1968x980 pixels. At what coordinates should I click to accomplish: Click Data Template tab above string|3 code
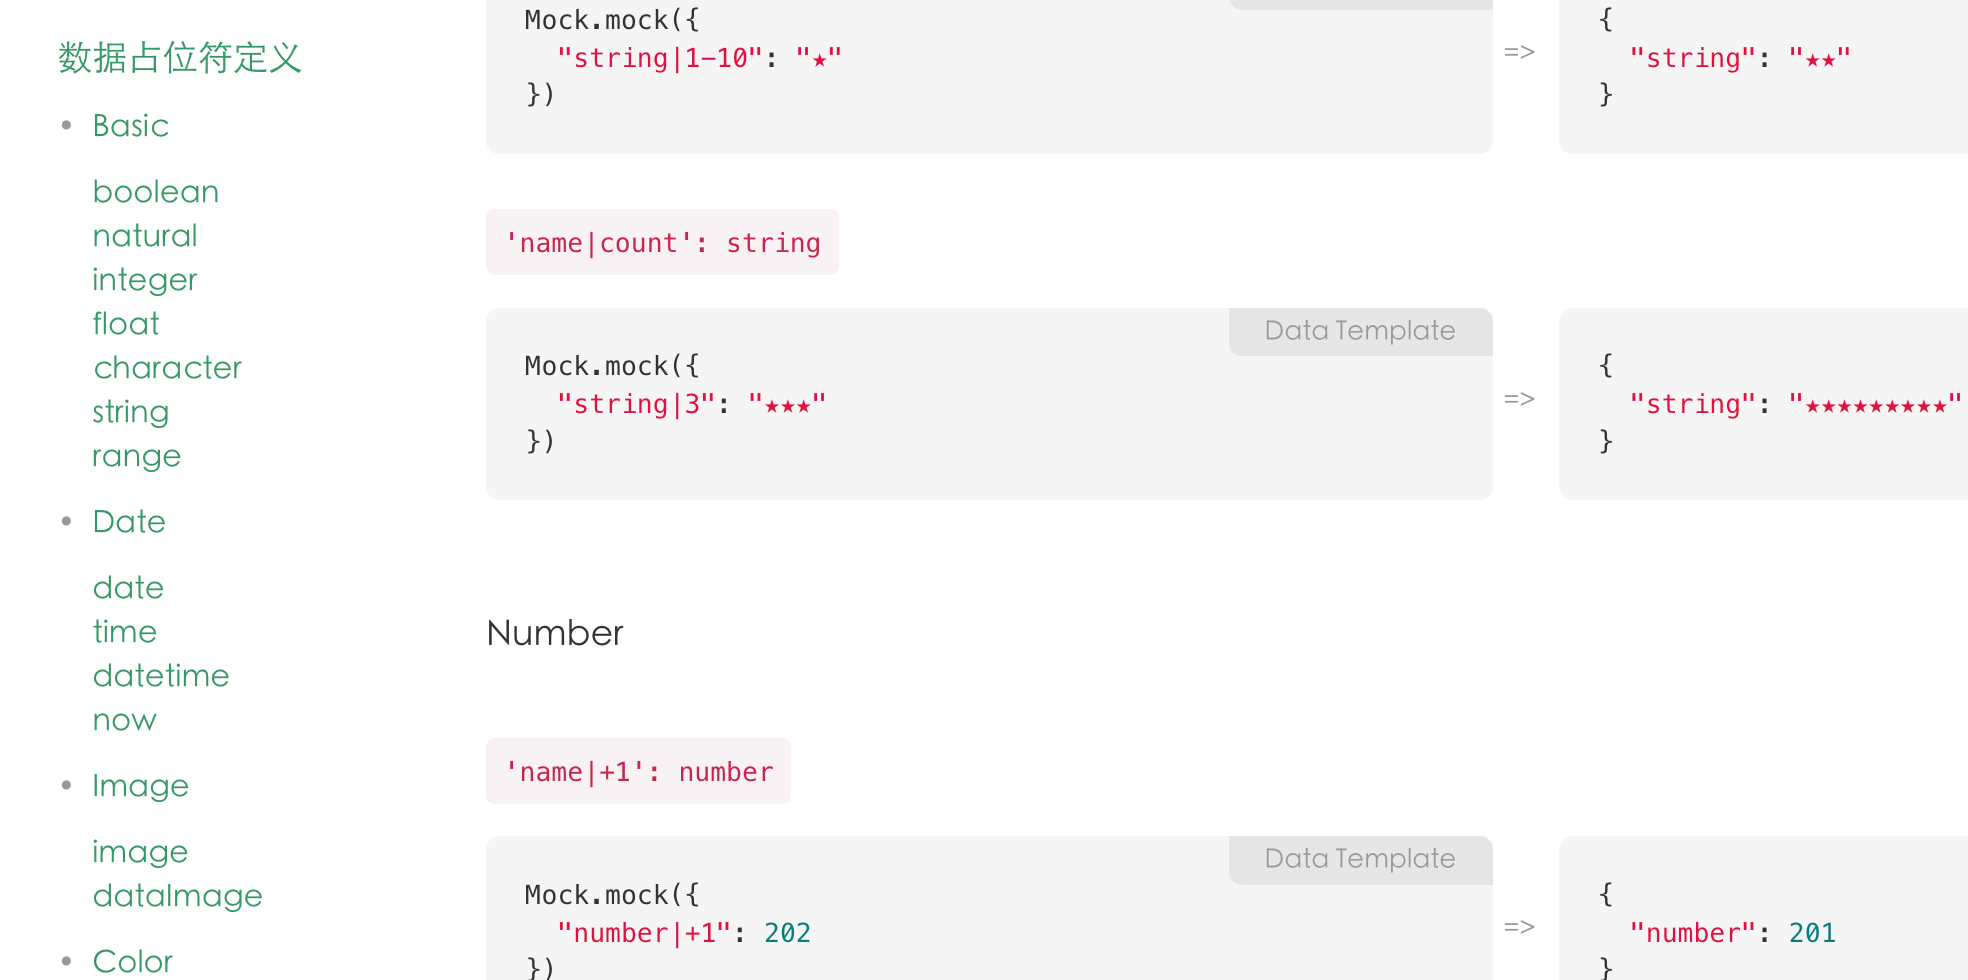pyautogui.click(x=1360, y=331)
